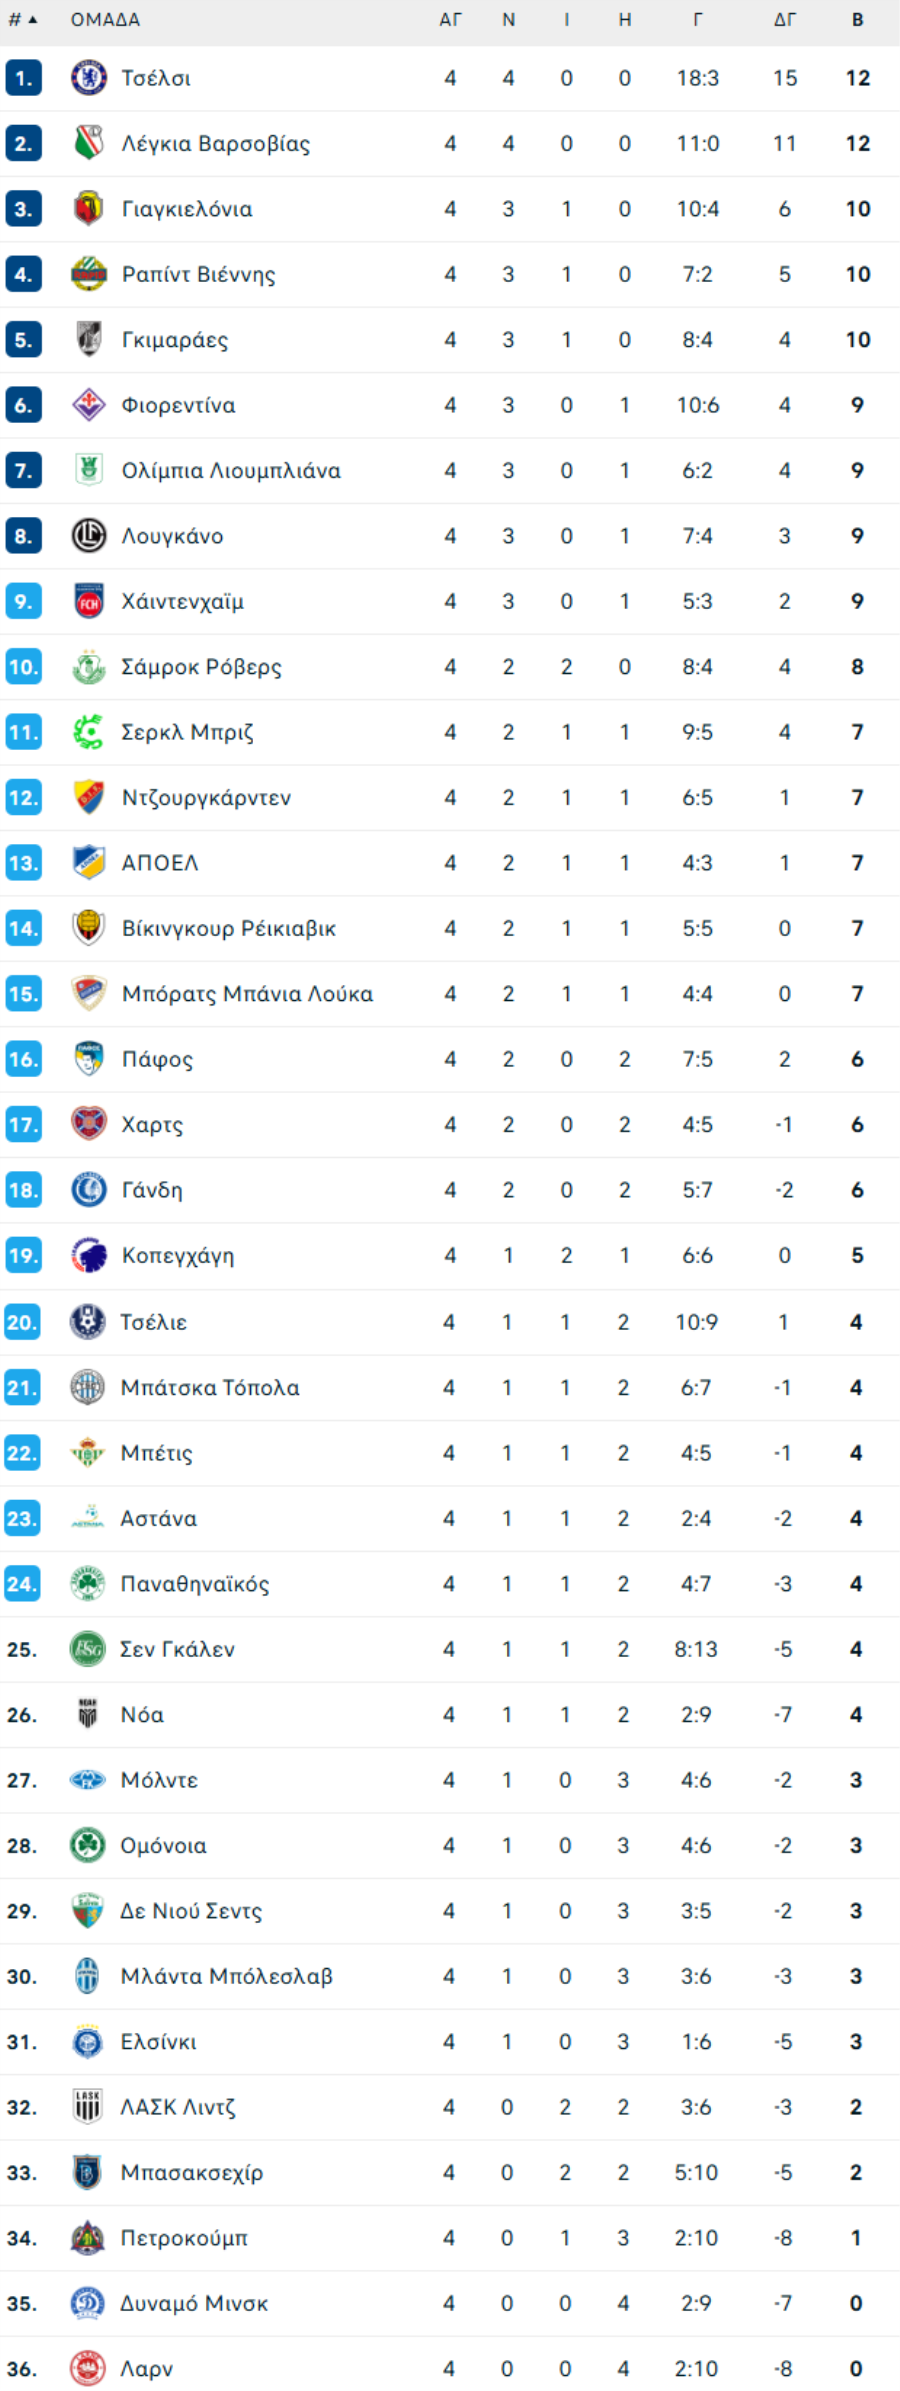The width and height of the screenshot is (900, 2391).
Task: Click the blue position badge number 1
Action: tap(23, 78)
